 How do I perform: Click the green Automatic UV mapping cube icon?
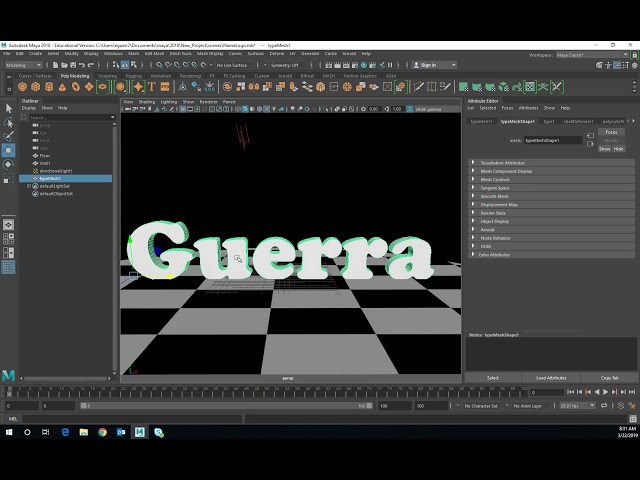[504, 87]
